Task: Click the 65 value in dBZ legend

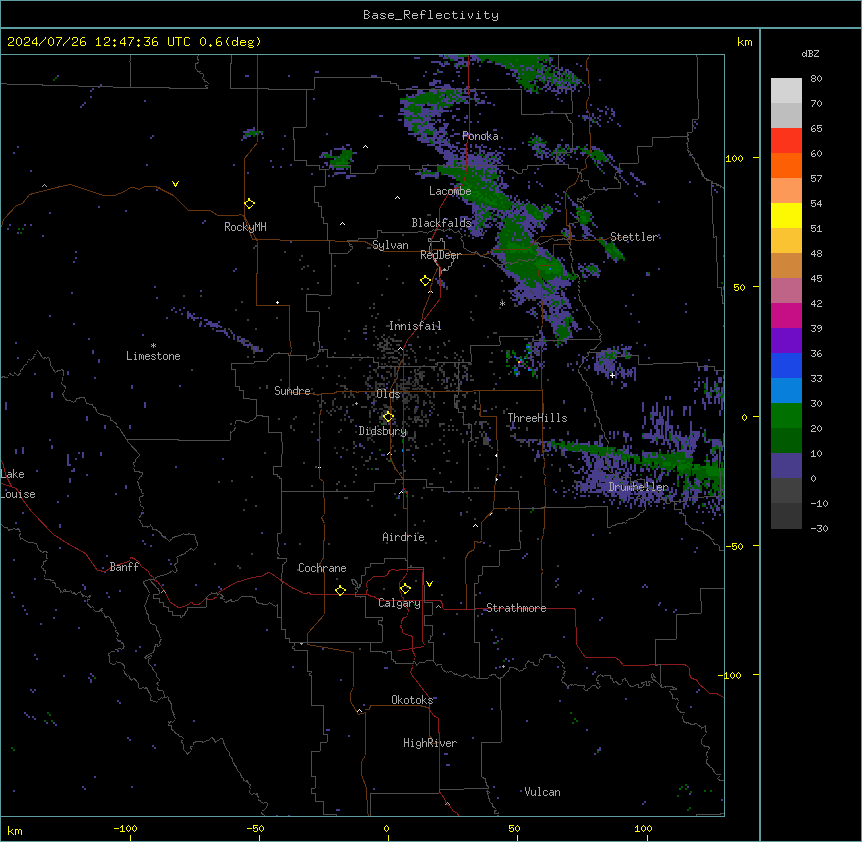Action: [816, 128]
